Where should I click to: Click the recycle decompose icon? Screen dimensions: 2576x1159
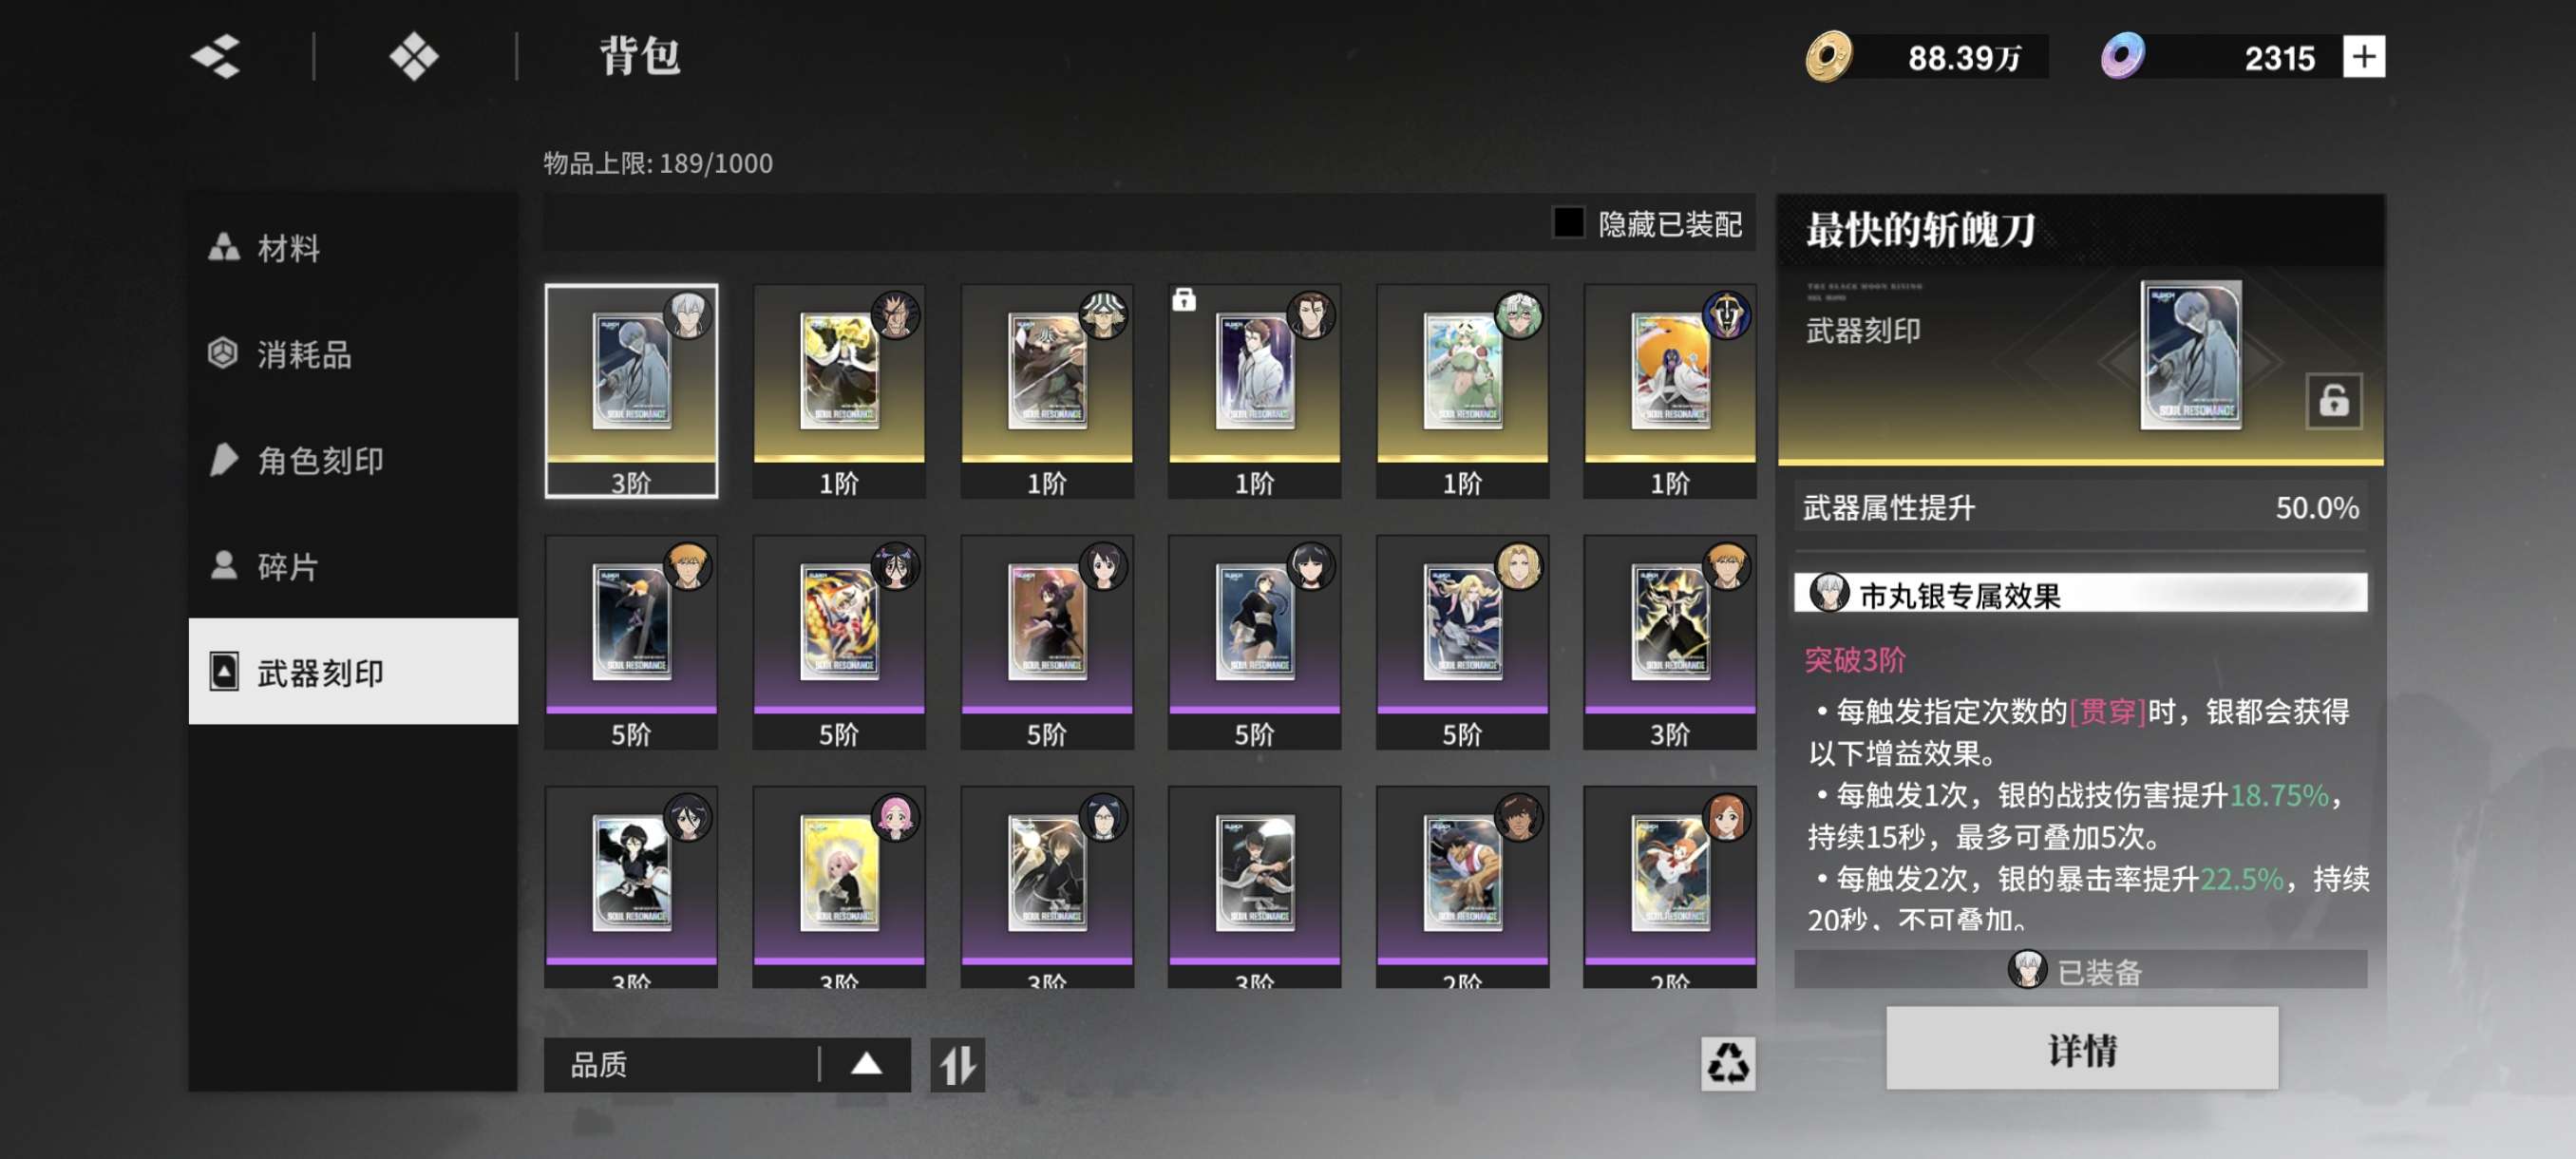(x=1727, y=1062)
